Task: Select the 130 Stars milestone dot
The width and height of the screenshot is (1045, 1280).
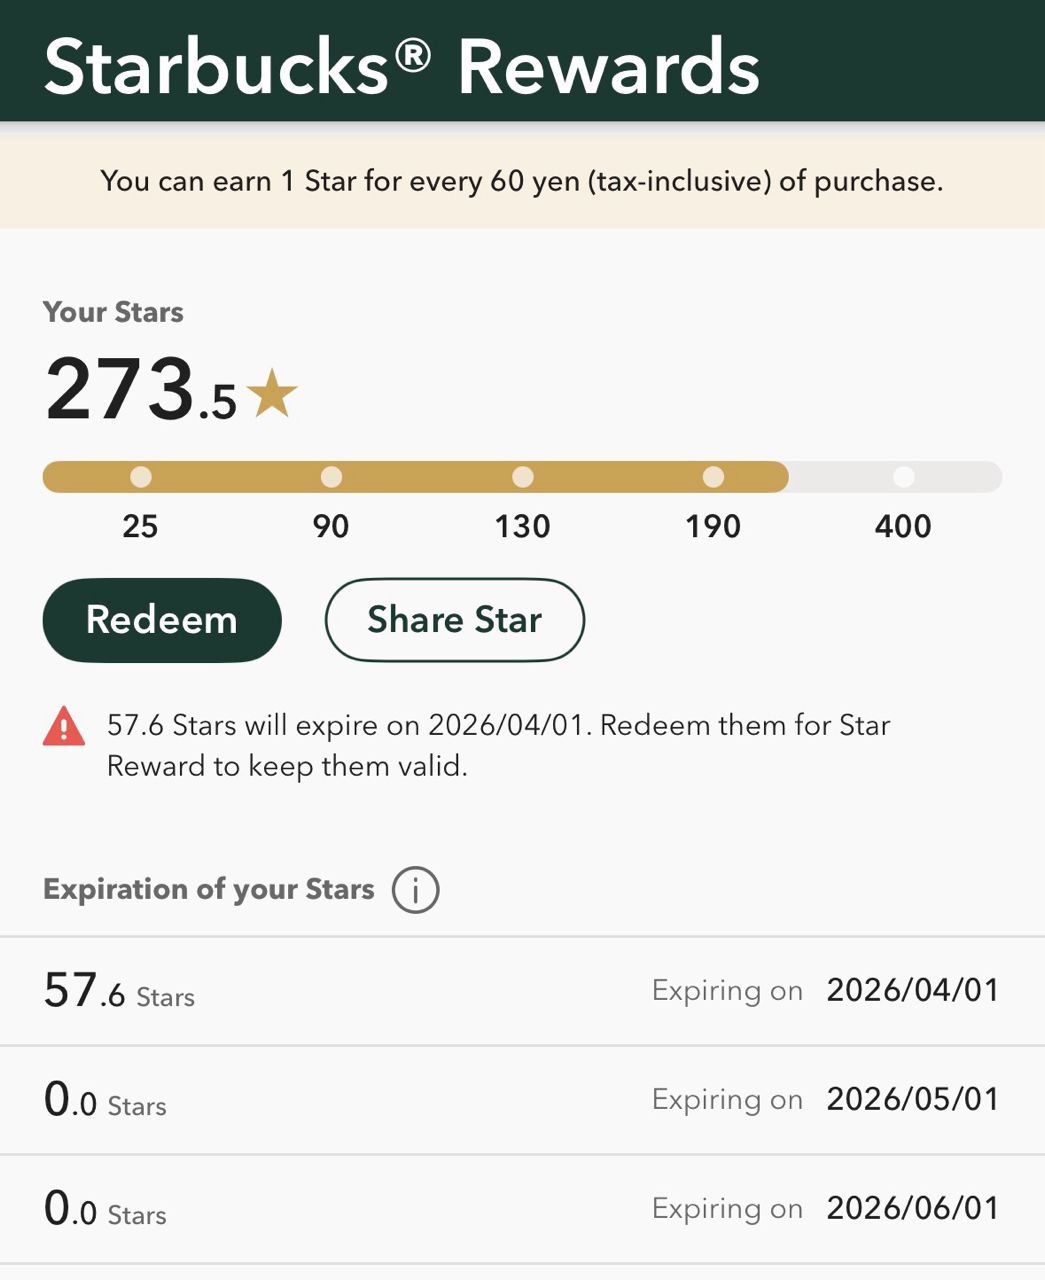Action: pos(522,477)
